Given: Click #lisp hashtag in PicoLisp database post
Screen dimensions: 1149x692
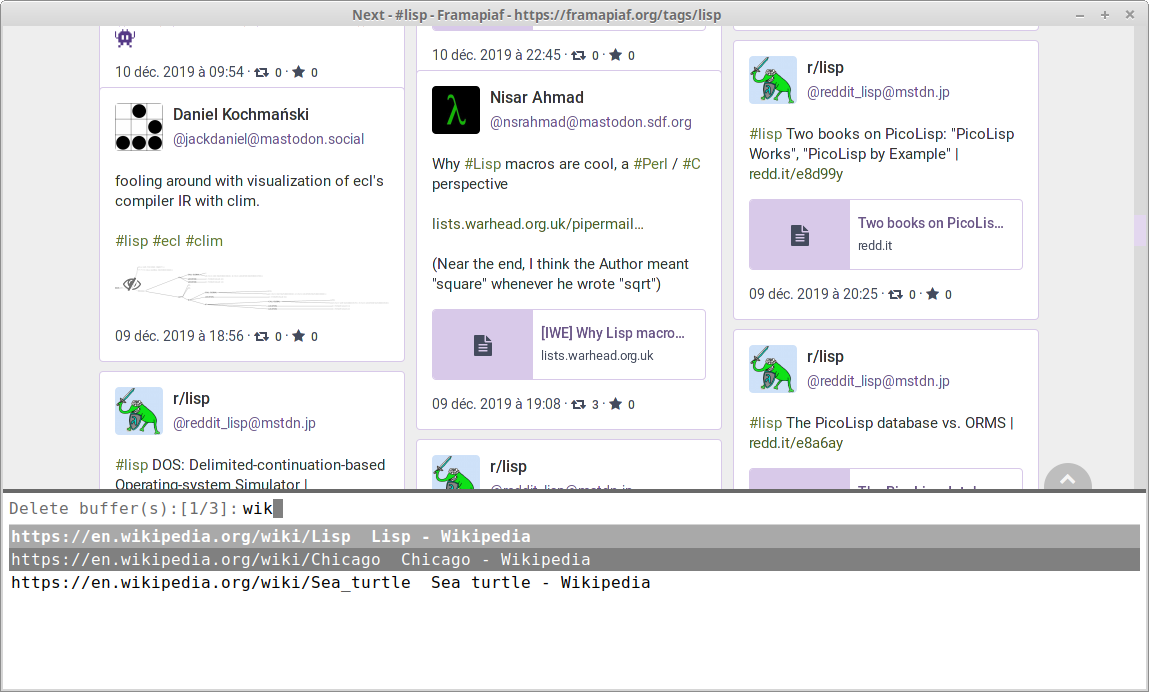Looking at the screenshot, I should (x=765, y=423).
